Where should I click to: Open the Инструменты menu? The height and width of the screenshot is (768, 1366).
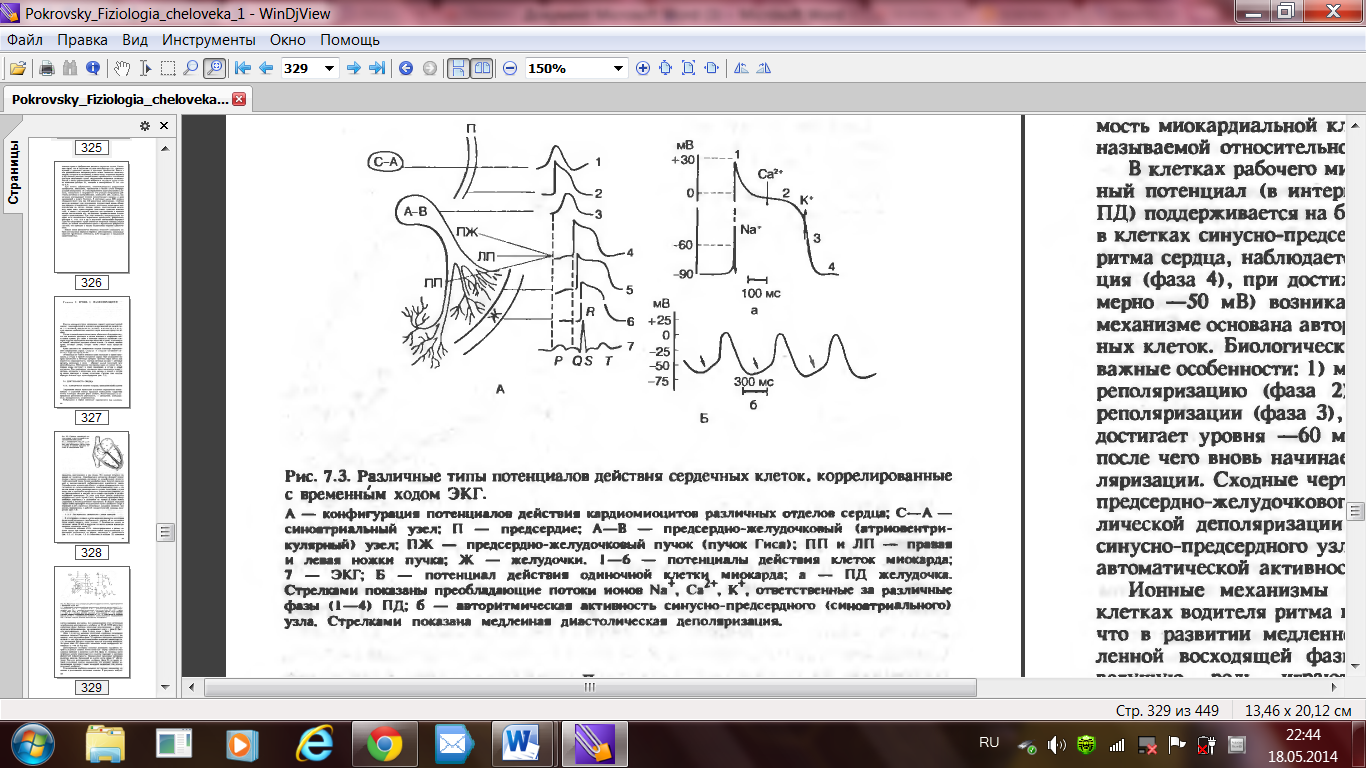pyautogui.click(x=209, y=40)
